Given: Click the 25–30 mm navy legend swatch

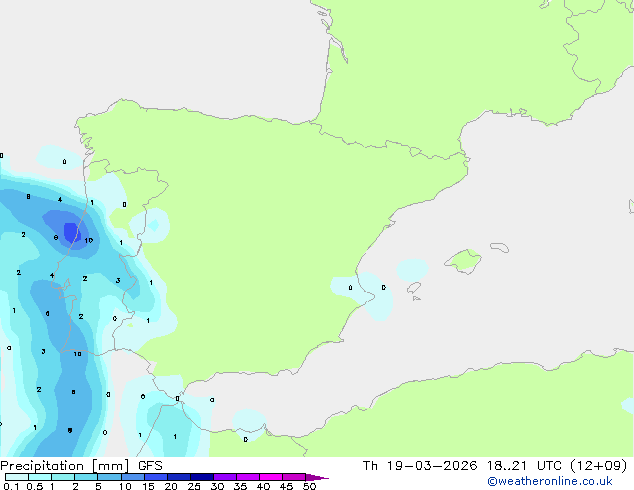Looking at the screenshot, I should pos(202,477).
